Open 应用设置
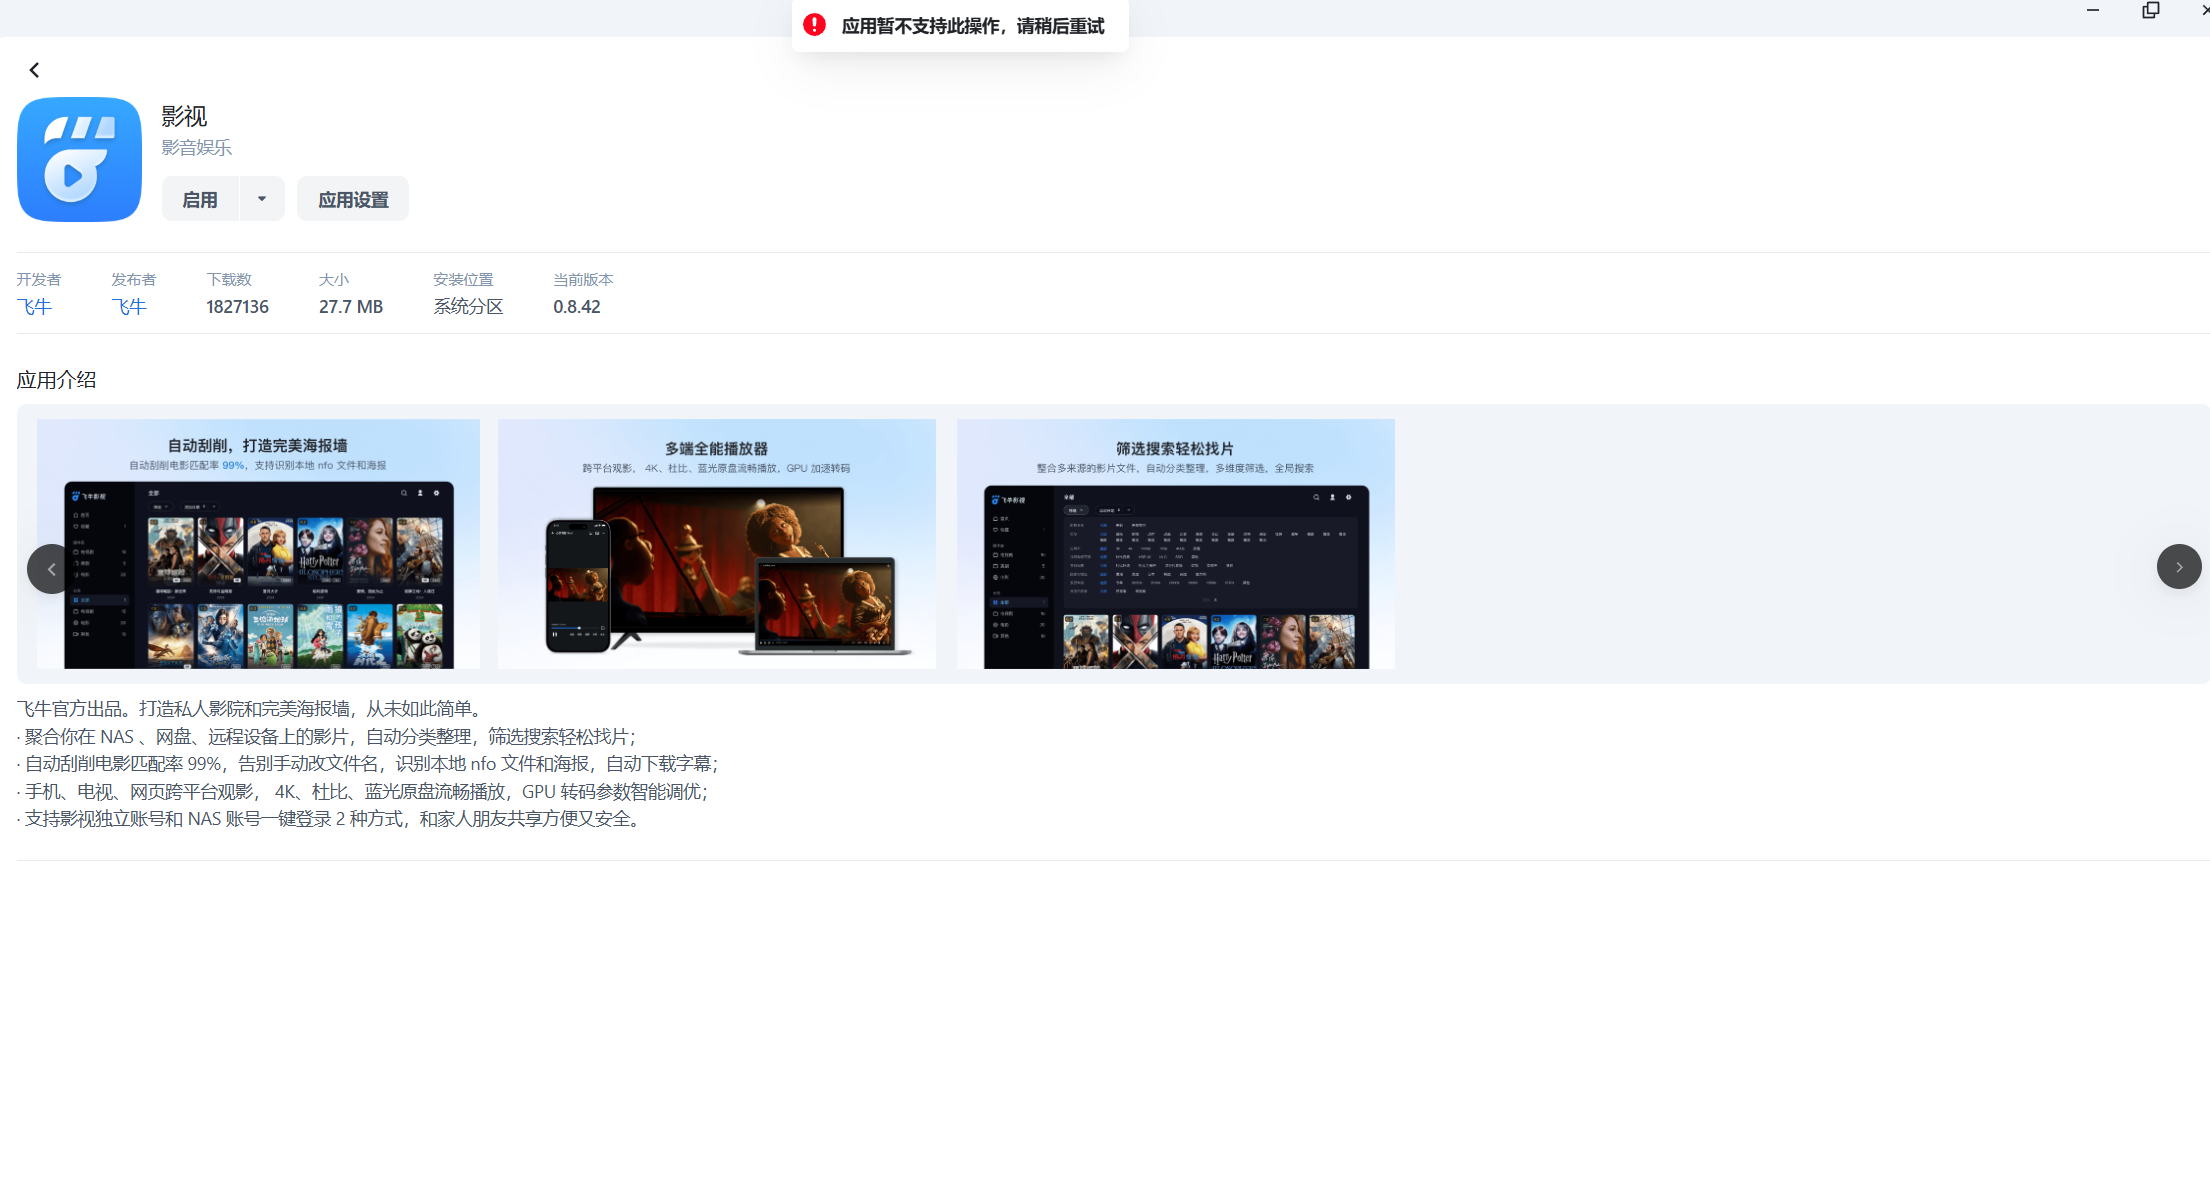The height and width of the screenshot is (1184, 2210). coord(353,199)
